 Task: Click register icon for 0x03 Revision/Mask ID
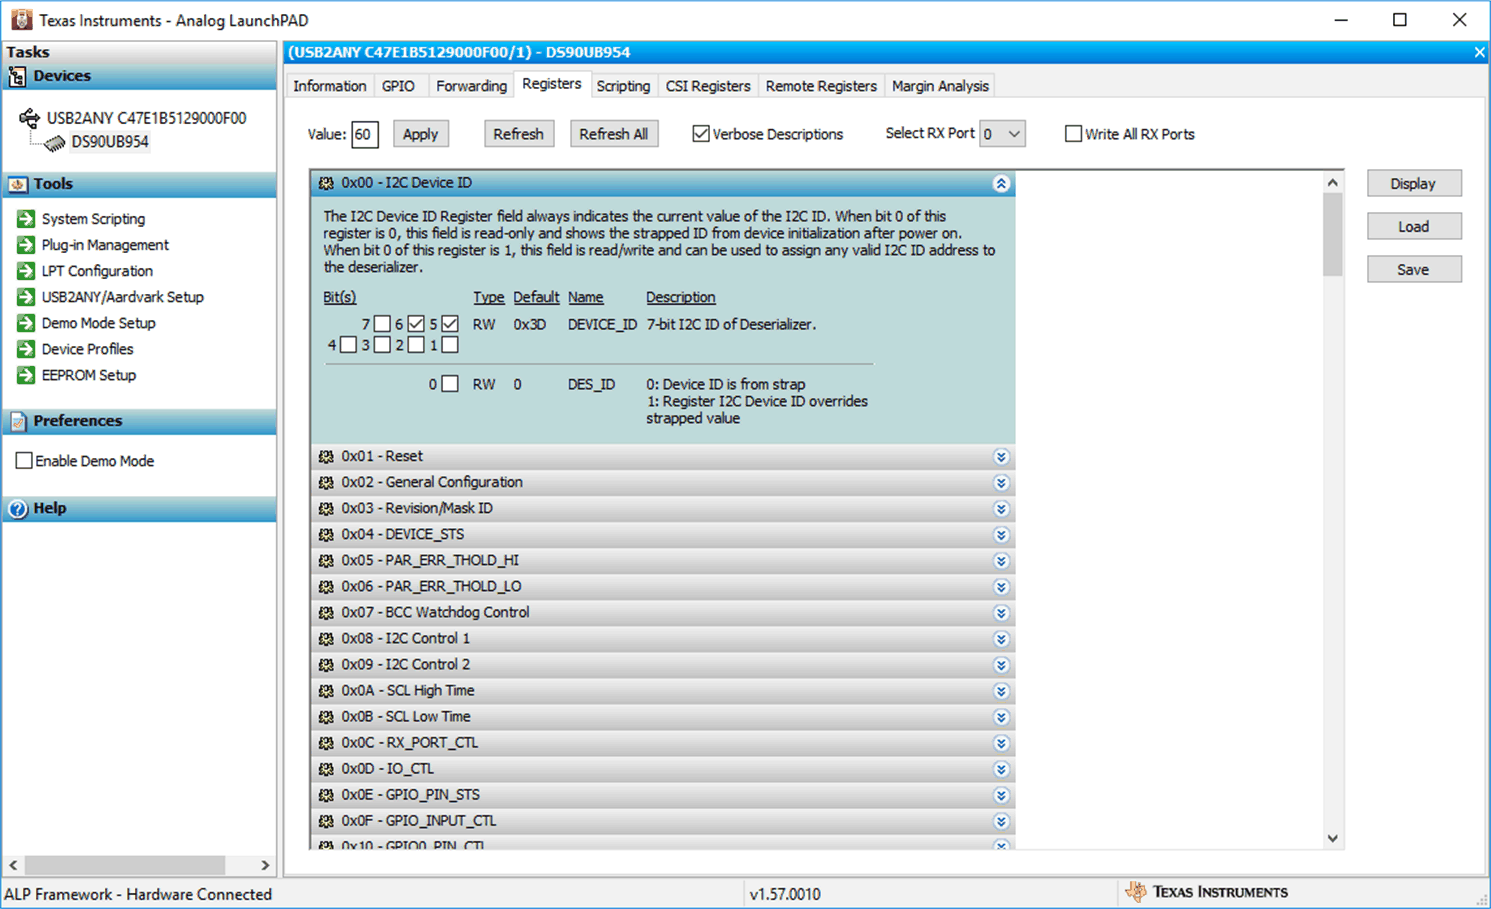pyautogui.click(x=326, y=508)
